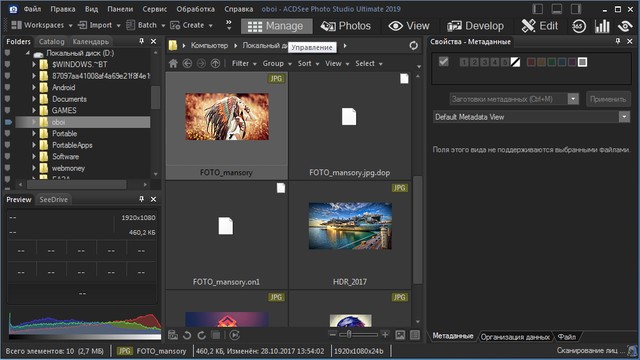Switch to Edit mode
This screenshot has height=360, width=640.
[x=540, y=26]
